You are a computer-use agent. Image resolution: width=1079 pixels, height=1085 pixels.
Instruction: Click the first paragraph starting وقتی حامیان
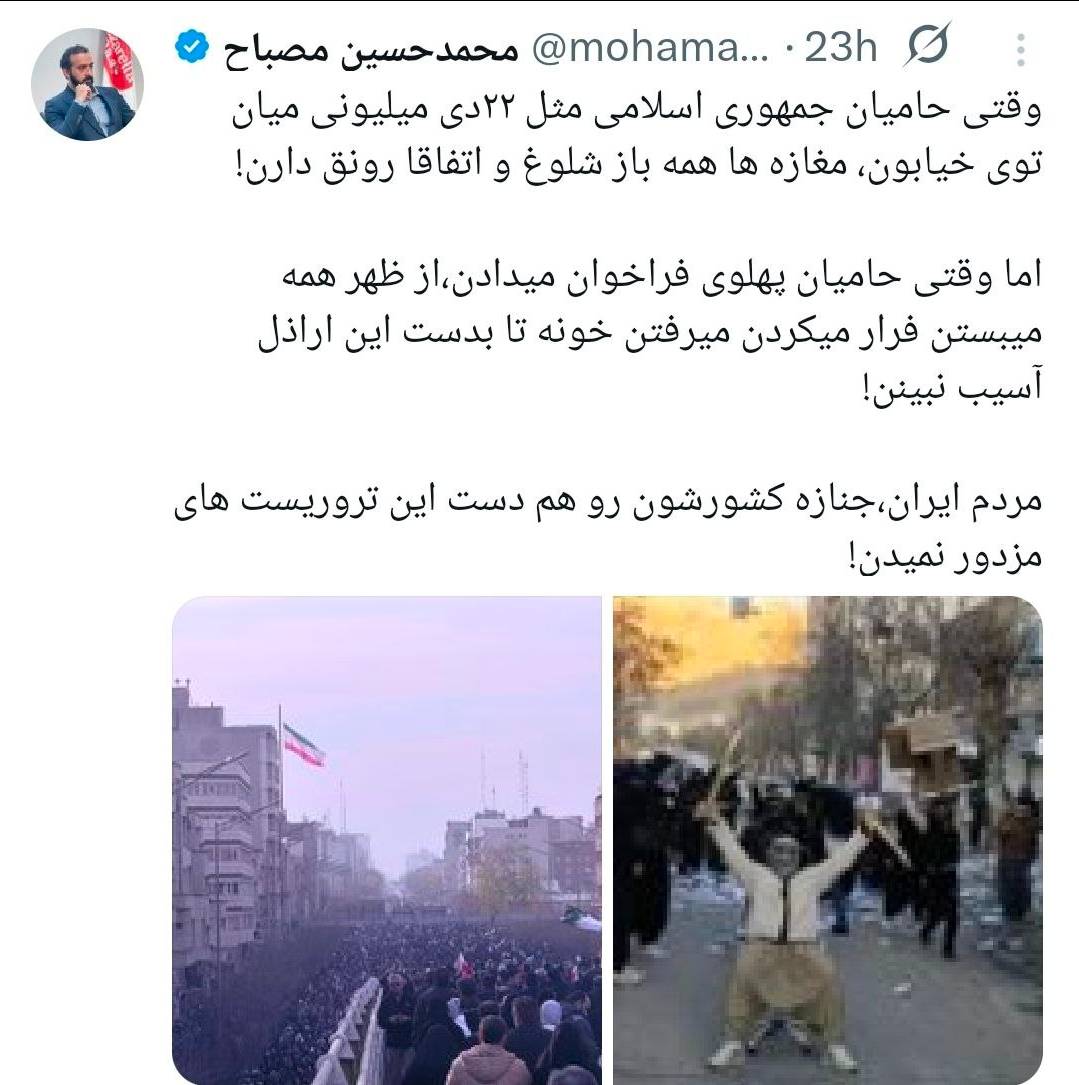[x=637, y=137]
